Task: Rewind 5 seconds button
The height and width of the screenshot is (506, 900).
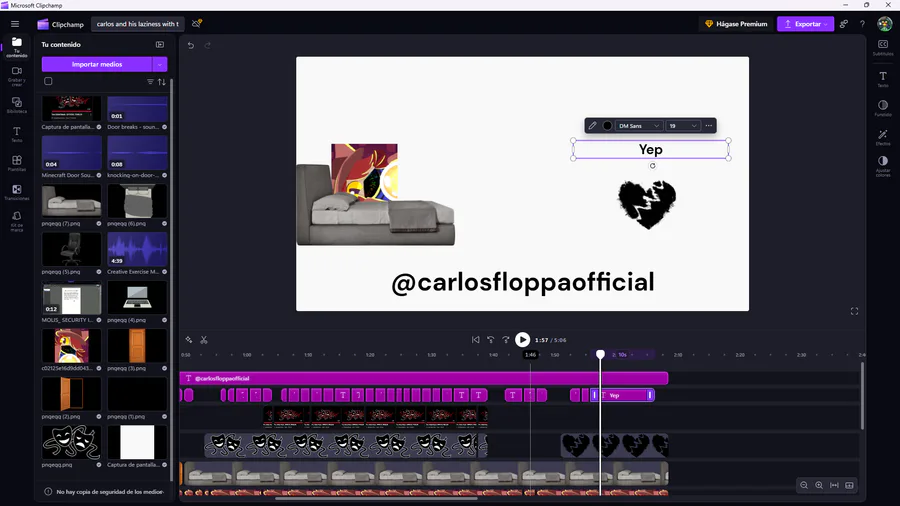Action: [491, 340]
